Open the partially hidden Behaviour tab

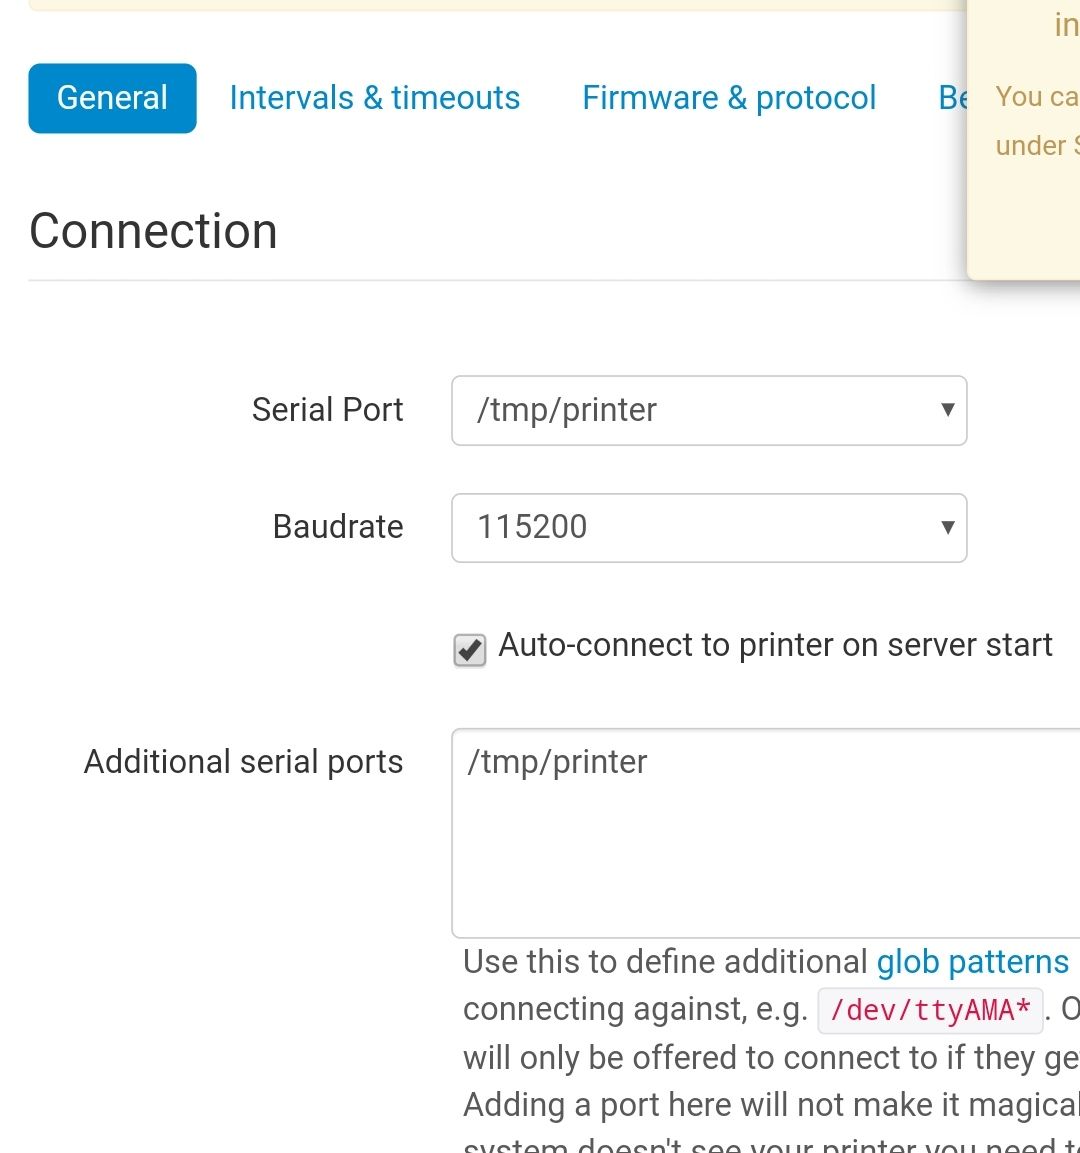(x=953, y=98)
